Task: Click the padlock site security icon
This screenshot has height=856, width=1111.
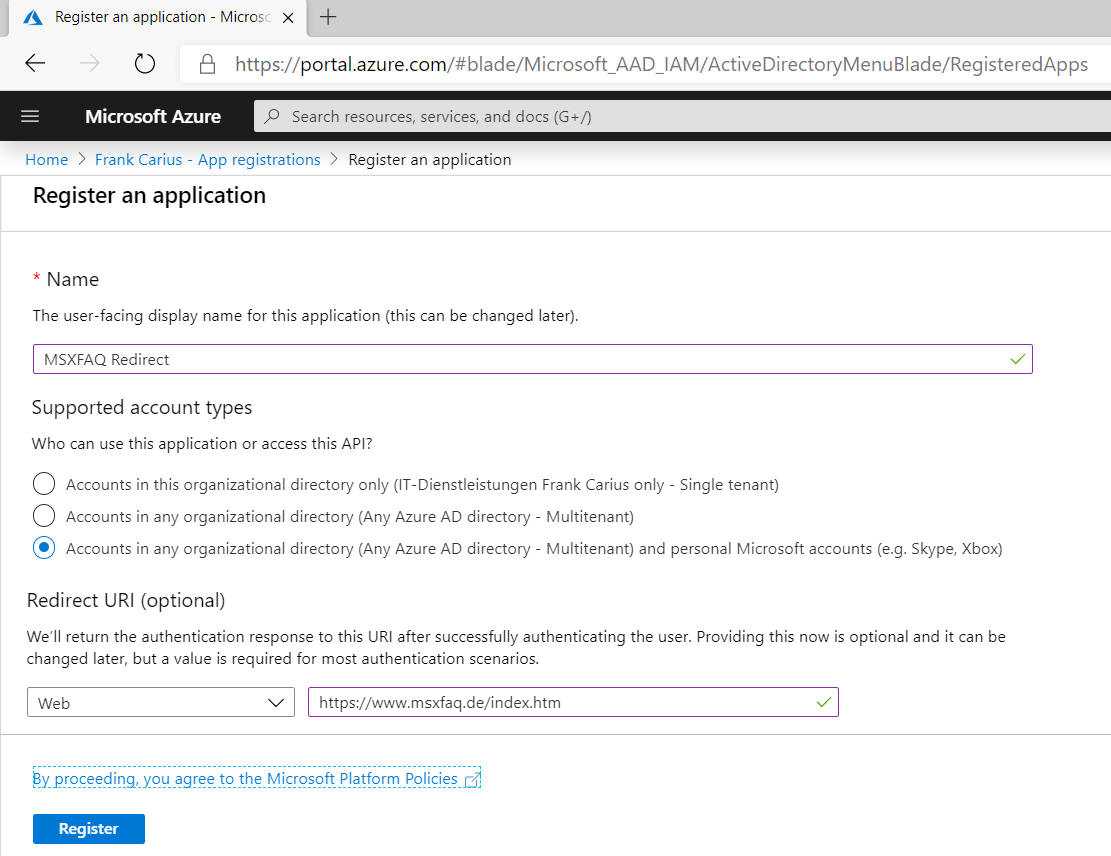Action: tap(207, 64)
